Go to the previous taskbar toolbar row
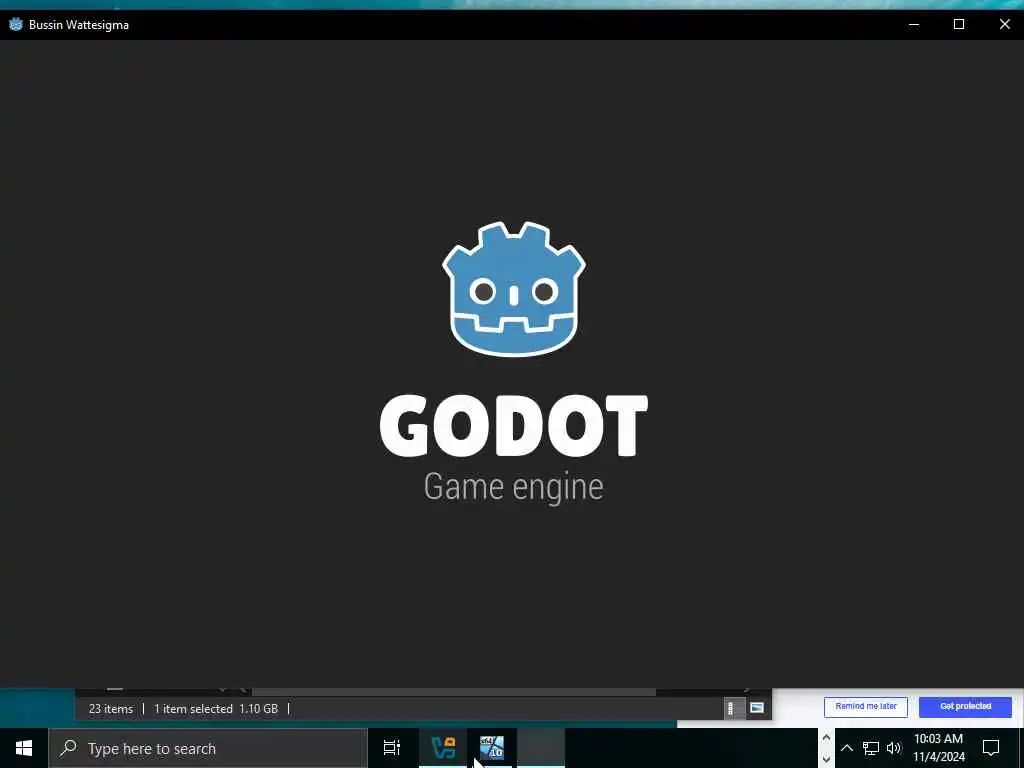Viewport: 1024px width, 768px height. coord(826,738)
